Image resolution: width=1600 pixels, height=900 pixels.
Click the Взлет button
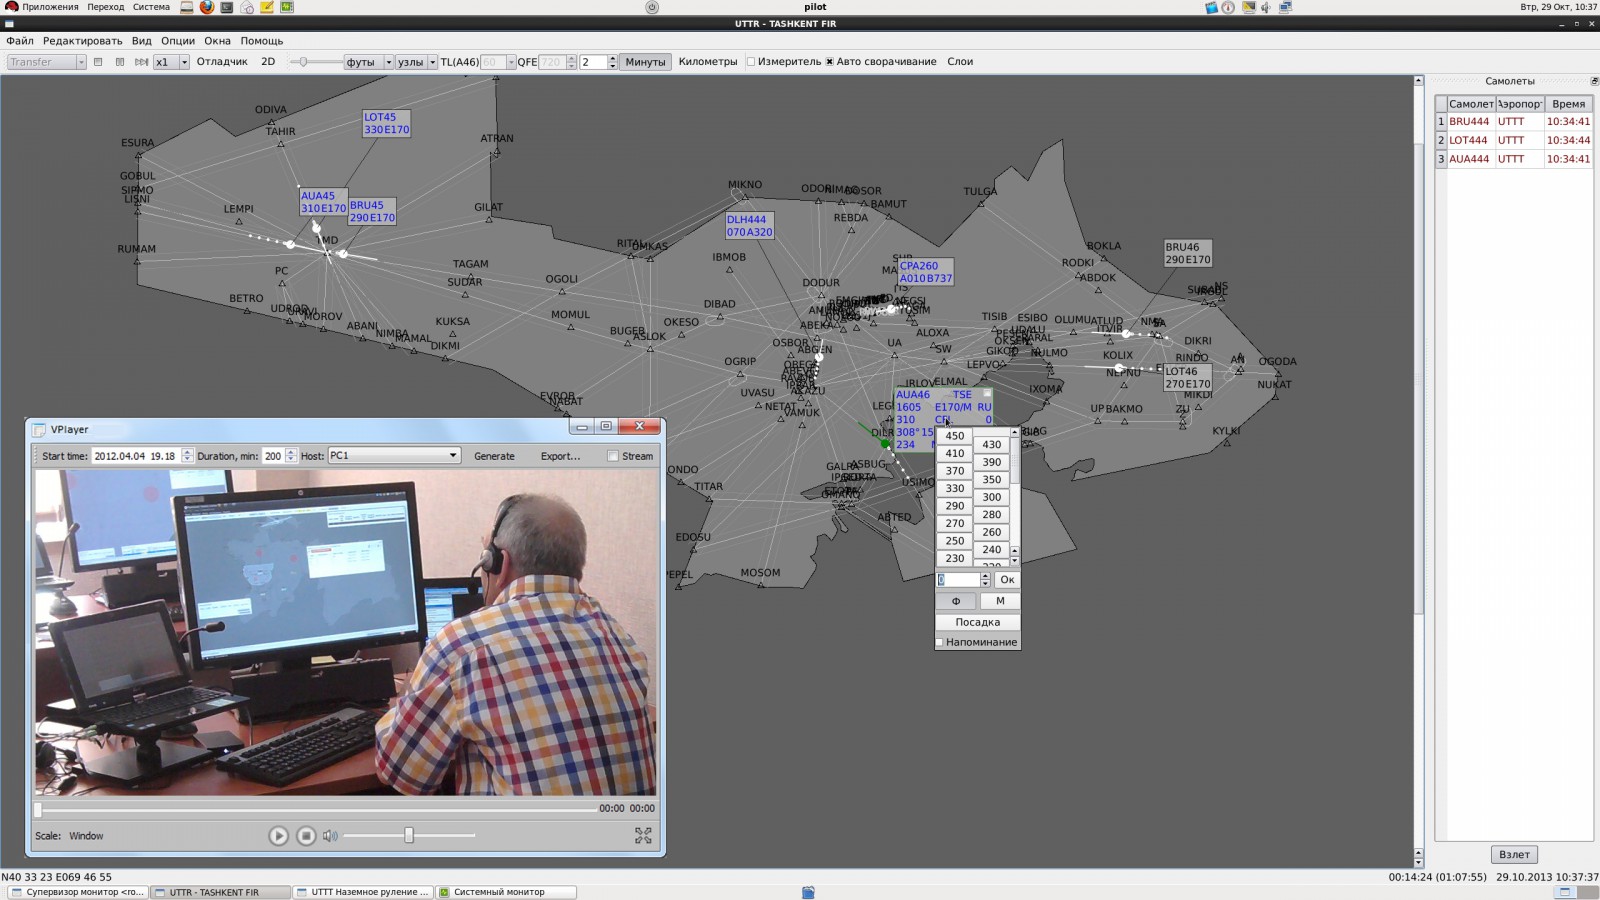pos(1514,855)
